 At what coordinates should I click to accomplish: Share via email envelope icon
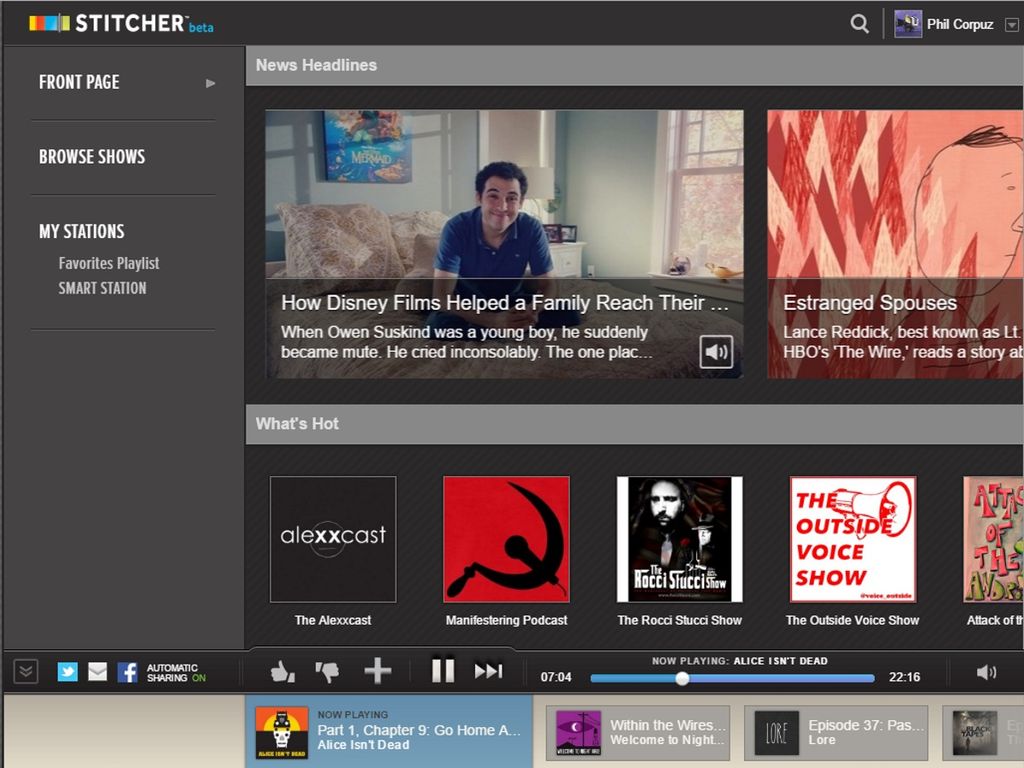pos(97,671)
